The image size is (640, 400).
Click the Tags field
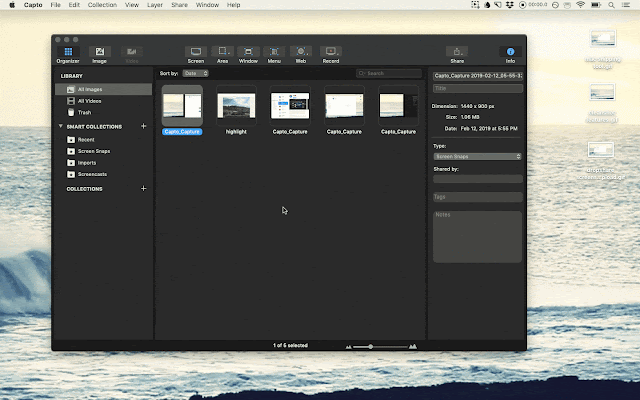coord(478,197)
